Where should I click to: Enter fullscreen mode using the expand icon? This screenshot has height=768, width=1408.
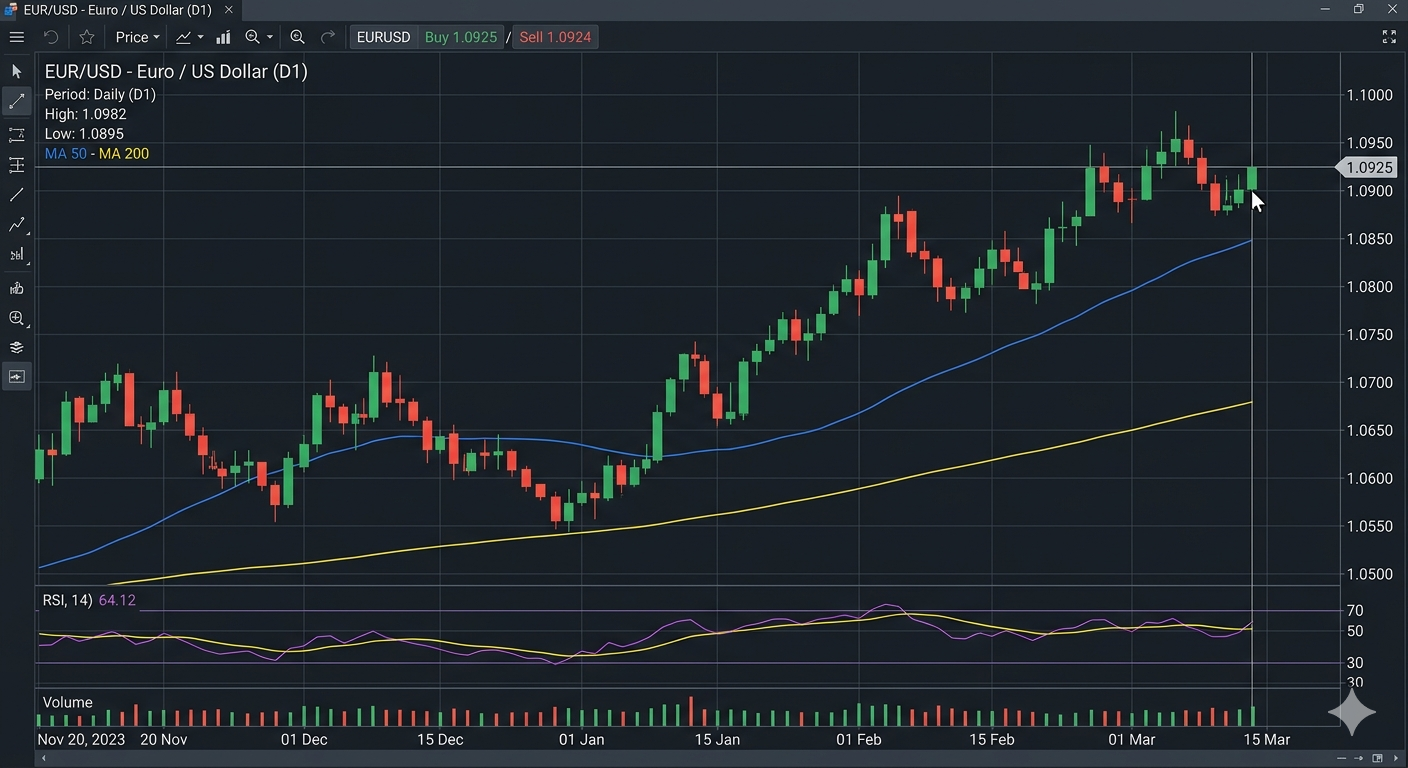click(x=1389, y=37)
